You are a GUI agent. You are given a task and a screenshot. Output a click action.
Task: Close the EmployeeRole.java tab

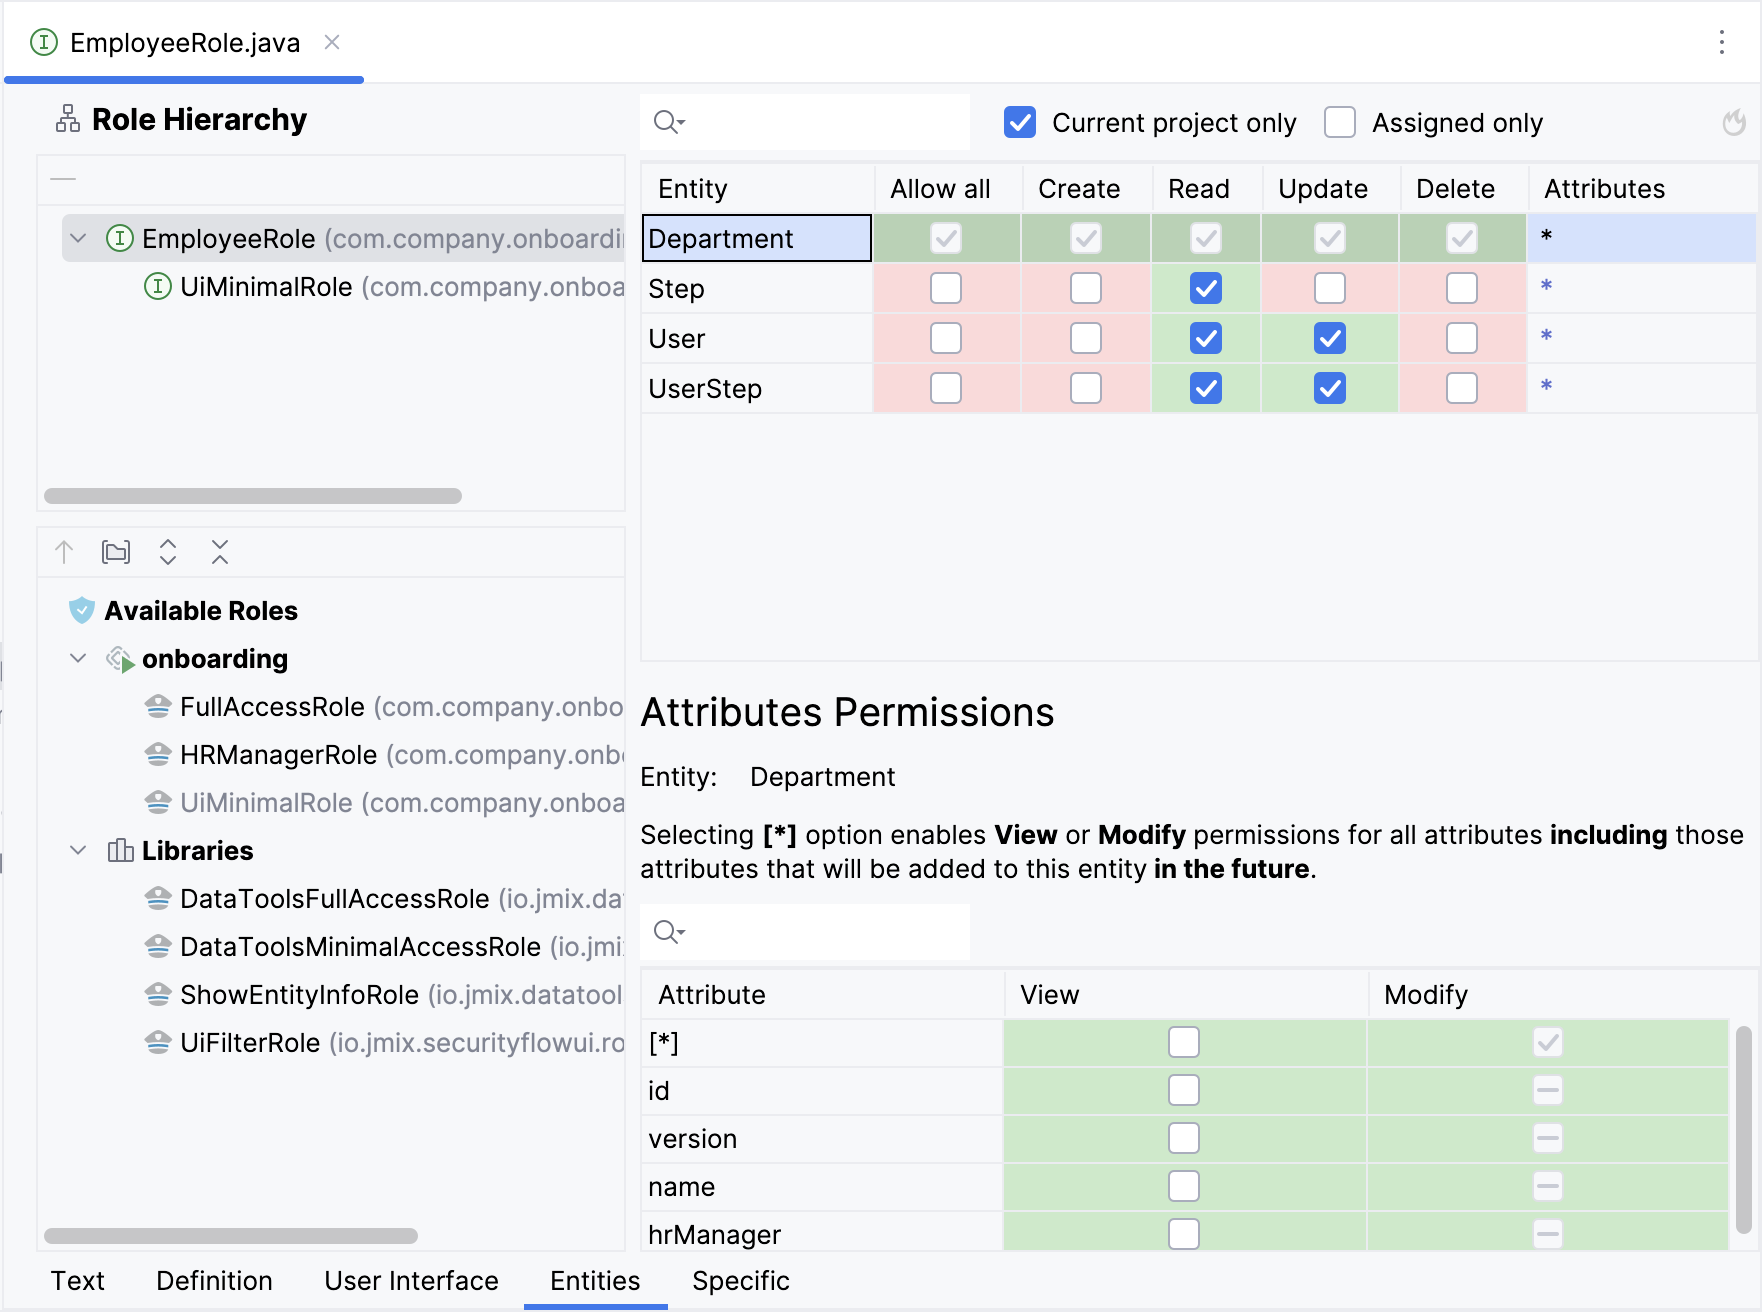point(332,42)
